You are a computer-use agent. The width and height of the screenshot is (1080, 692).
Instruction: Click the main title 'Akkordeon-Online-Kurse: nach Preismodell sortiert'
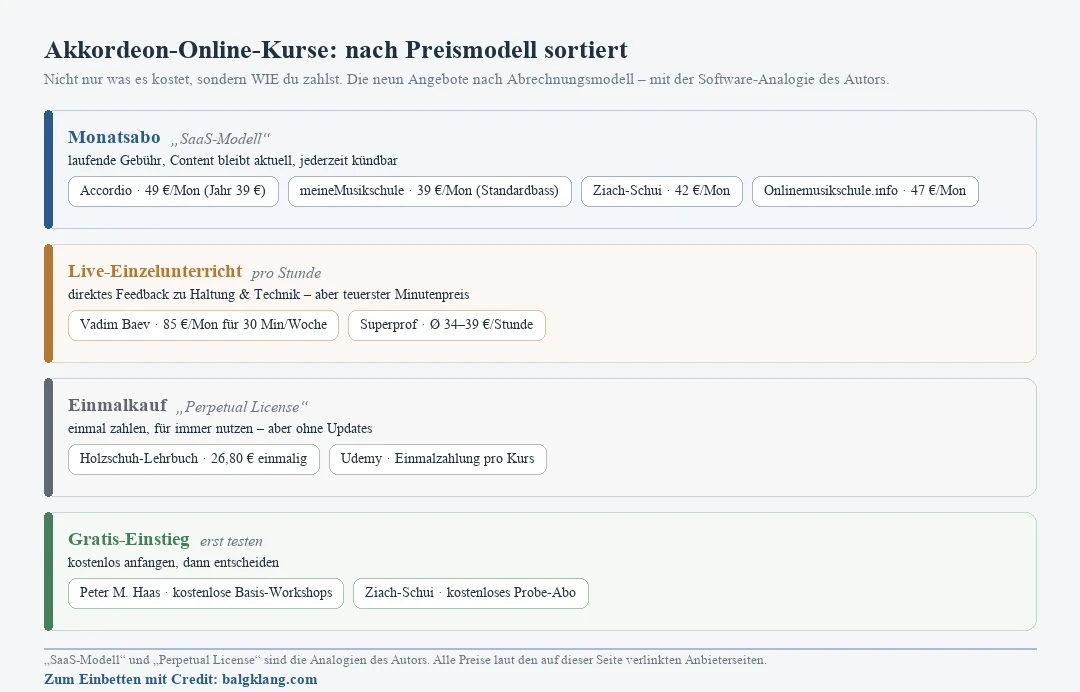336,50
